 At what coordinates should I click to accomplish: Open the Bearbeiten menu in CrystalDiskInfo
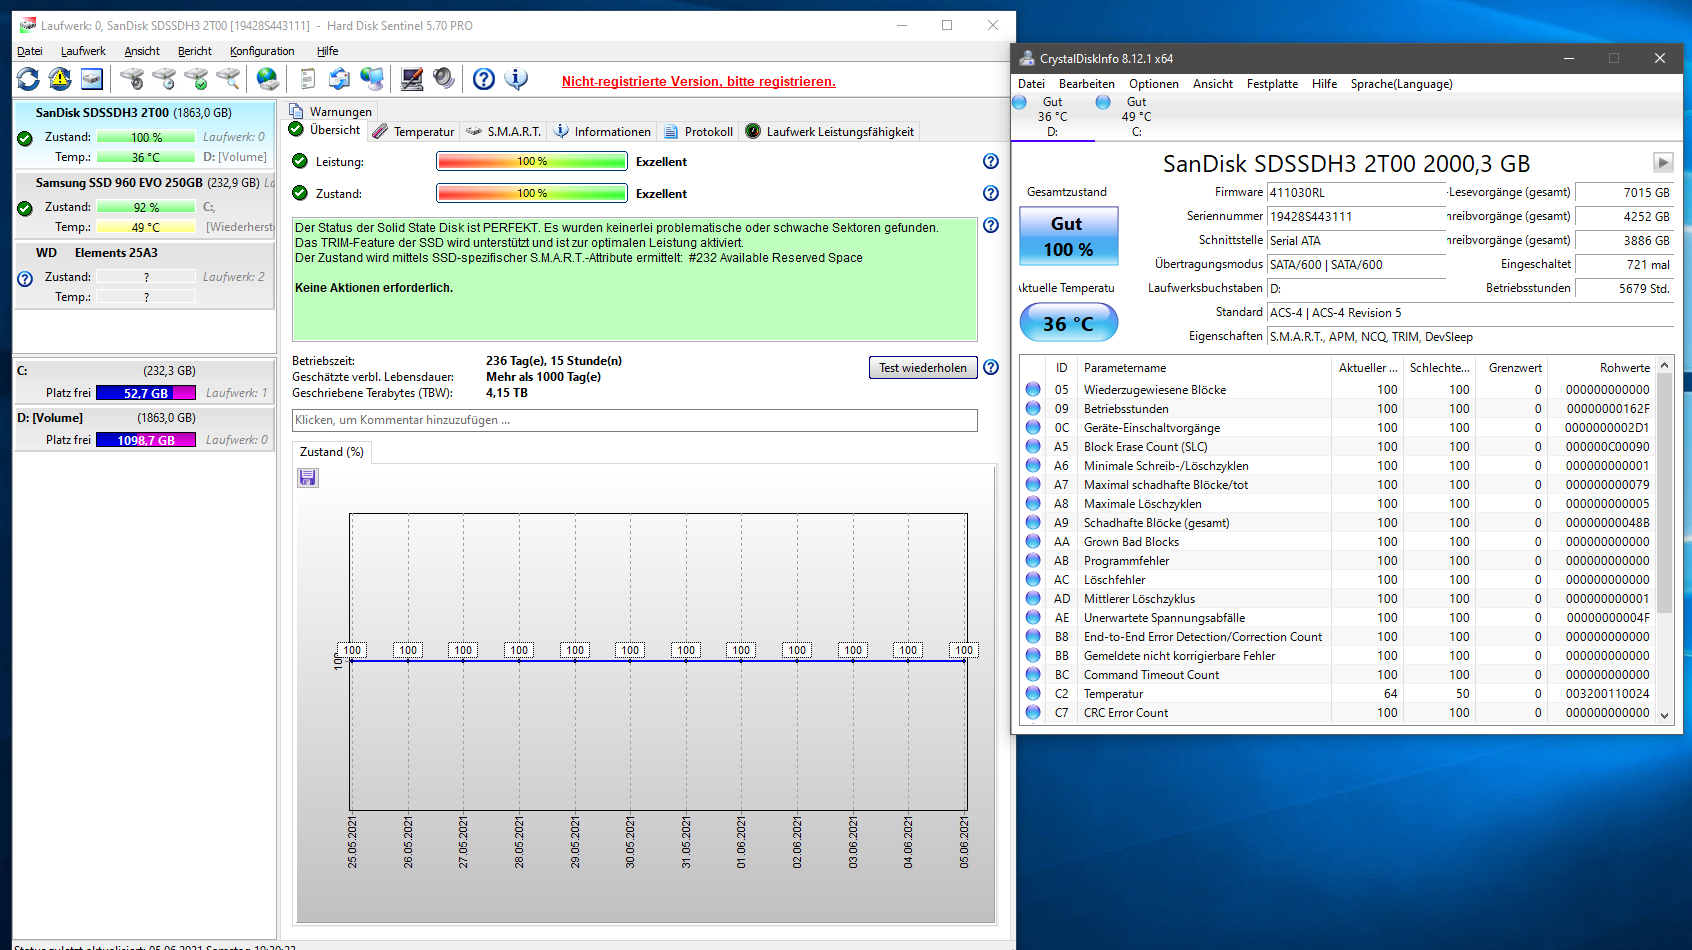1087,84
